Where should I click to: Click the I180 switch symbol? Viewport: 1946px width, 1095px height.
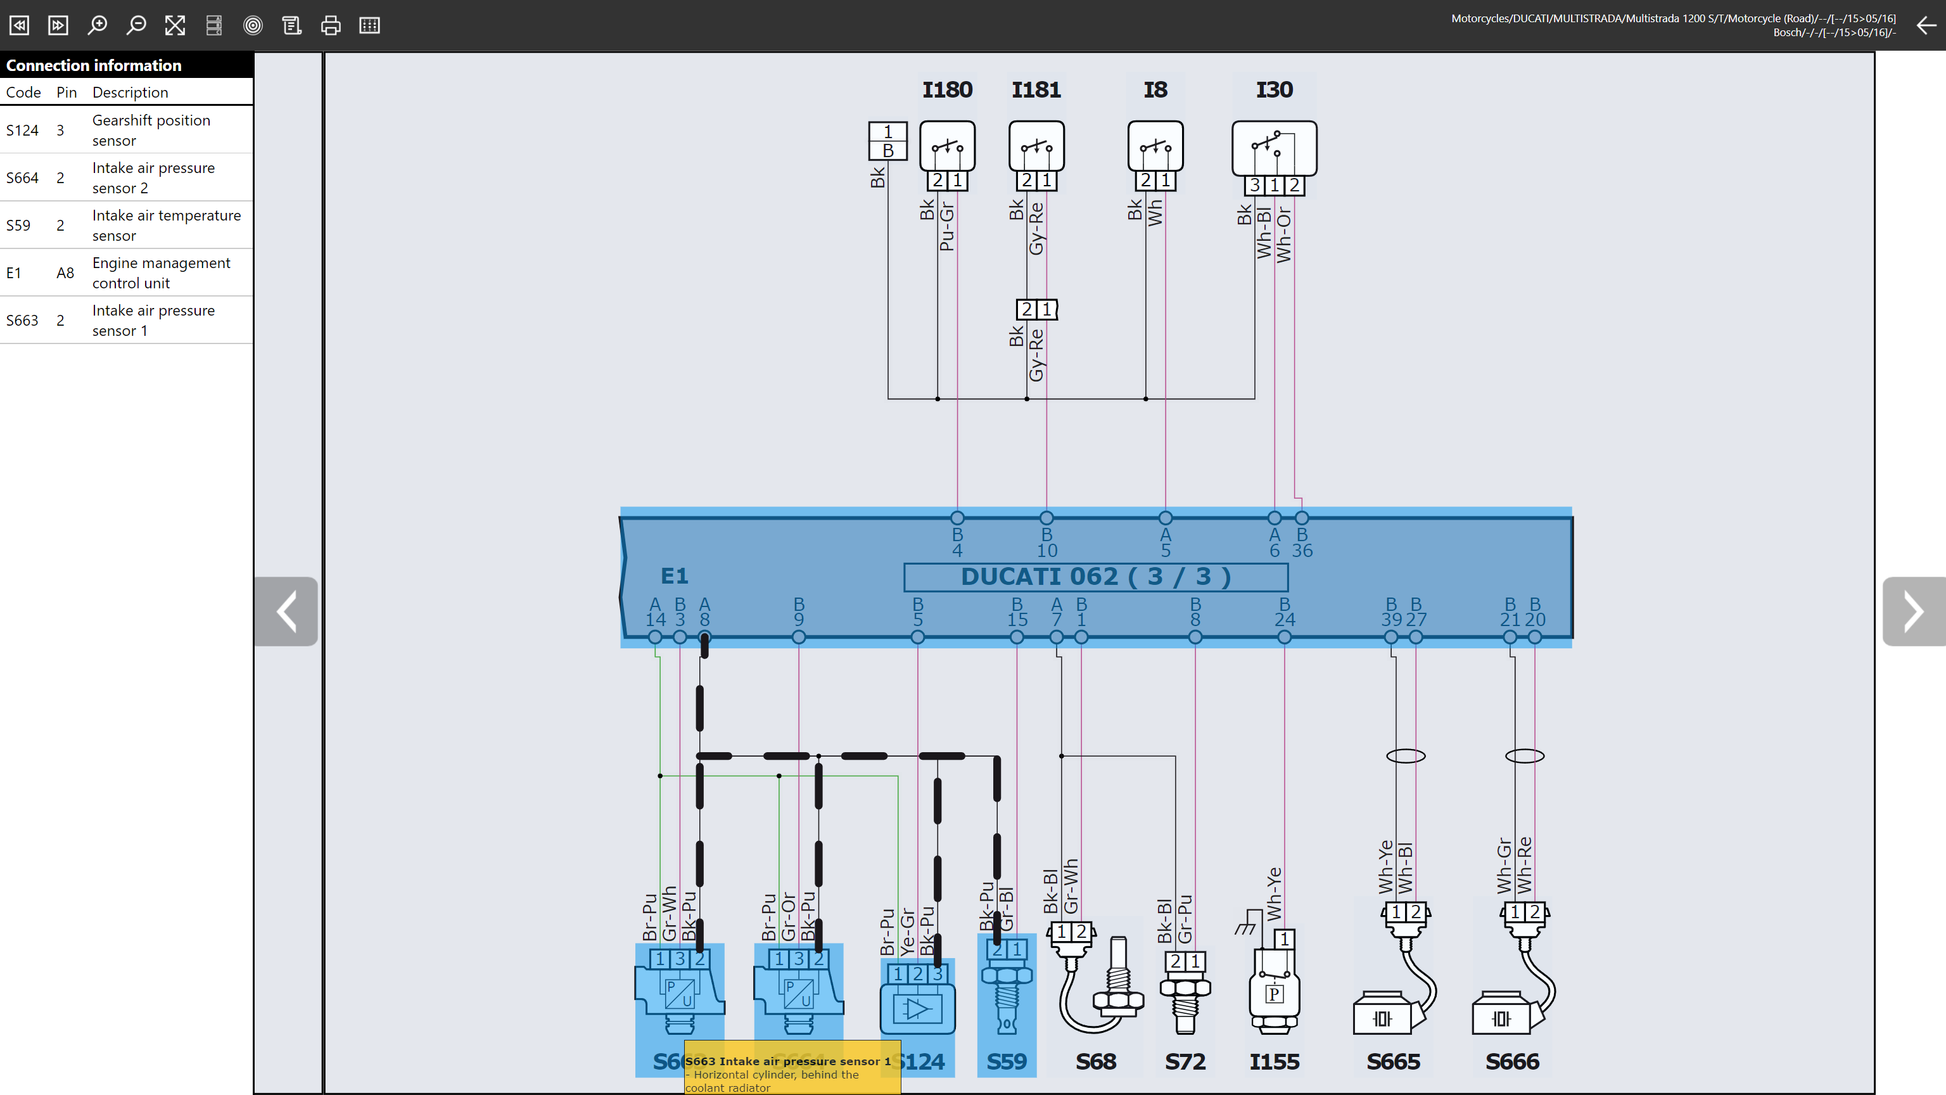coord(947,147)
